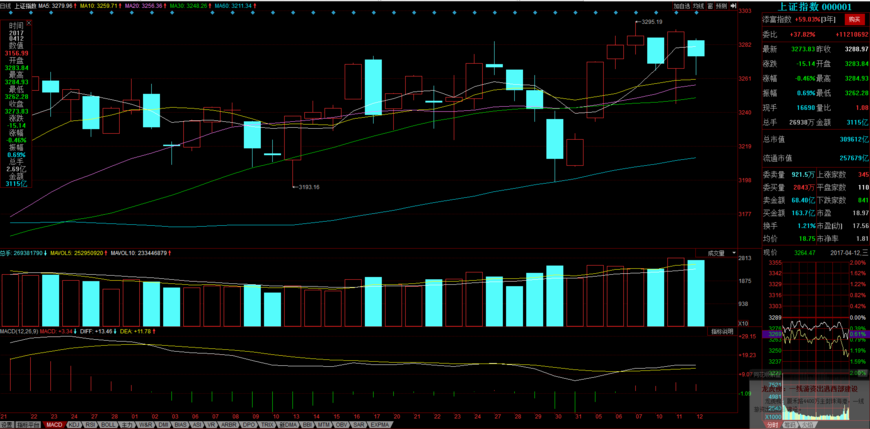
Task: Switch to the BIAS indicator tab
Action: tap(181, 425)
